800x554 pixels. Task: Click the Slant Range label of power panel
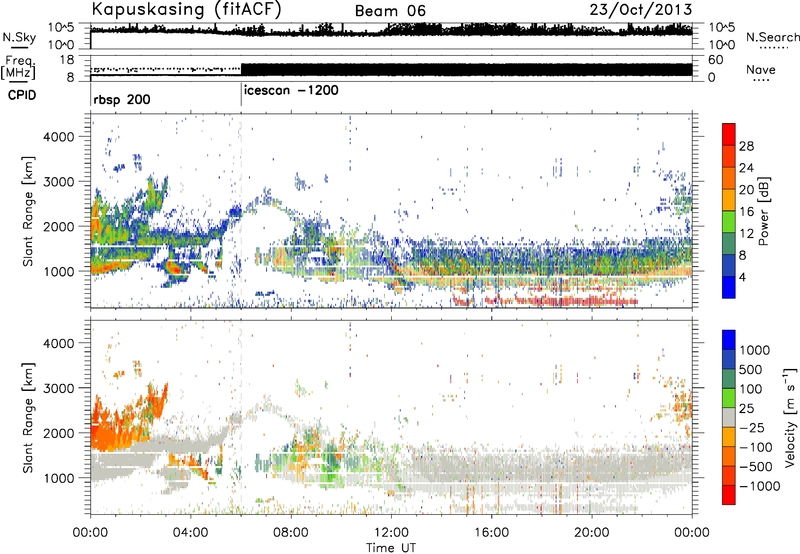click(29, 211)
